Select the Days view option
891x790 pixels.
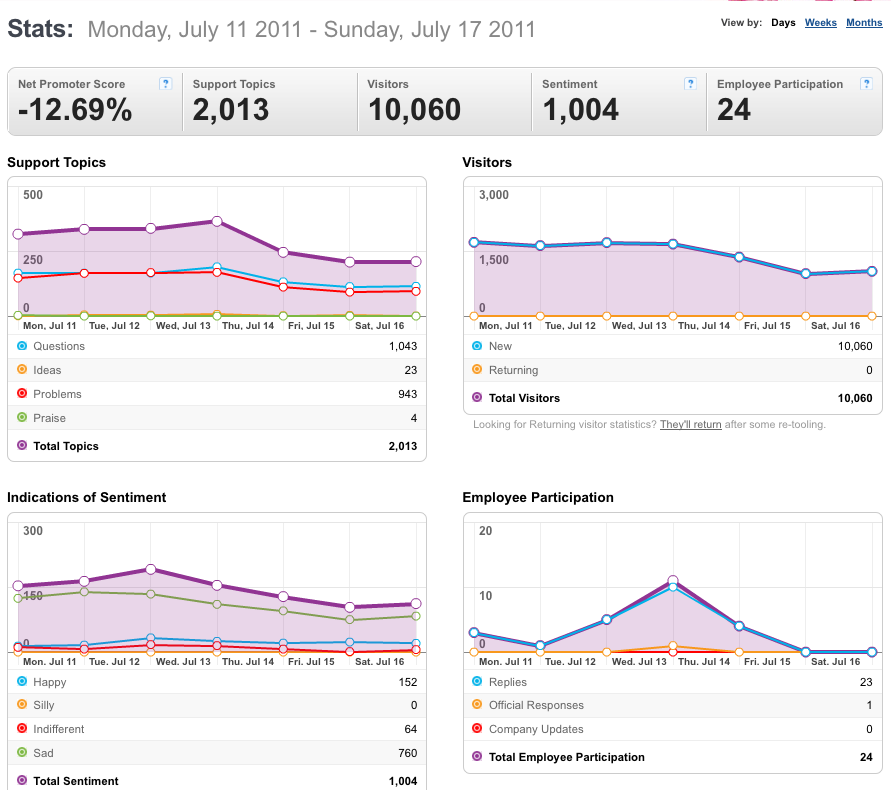tap(783, 23)
